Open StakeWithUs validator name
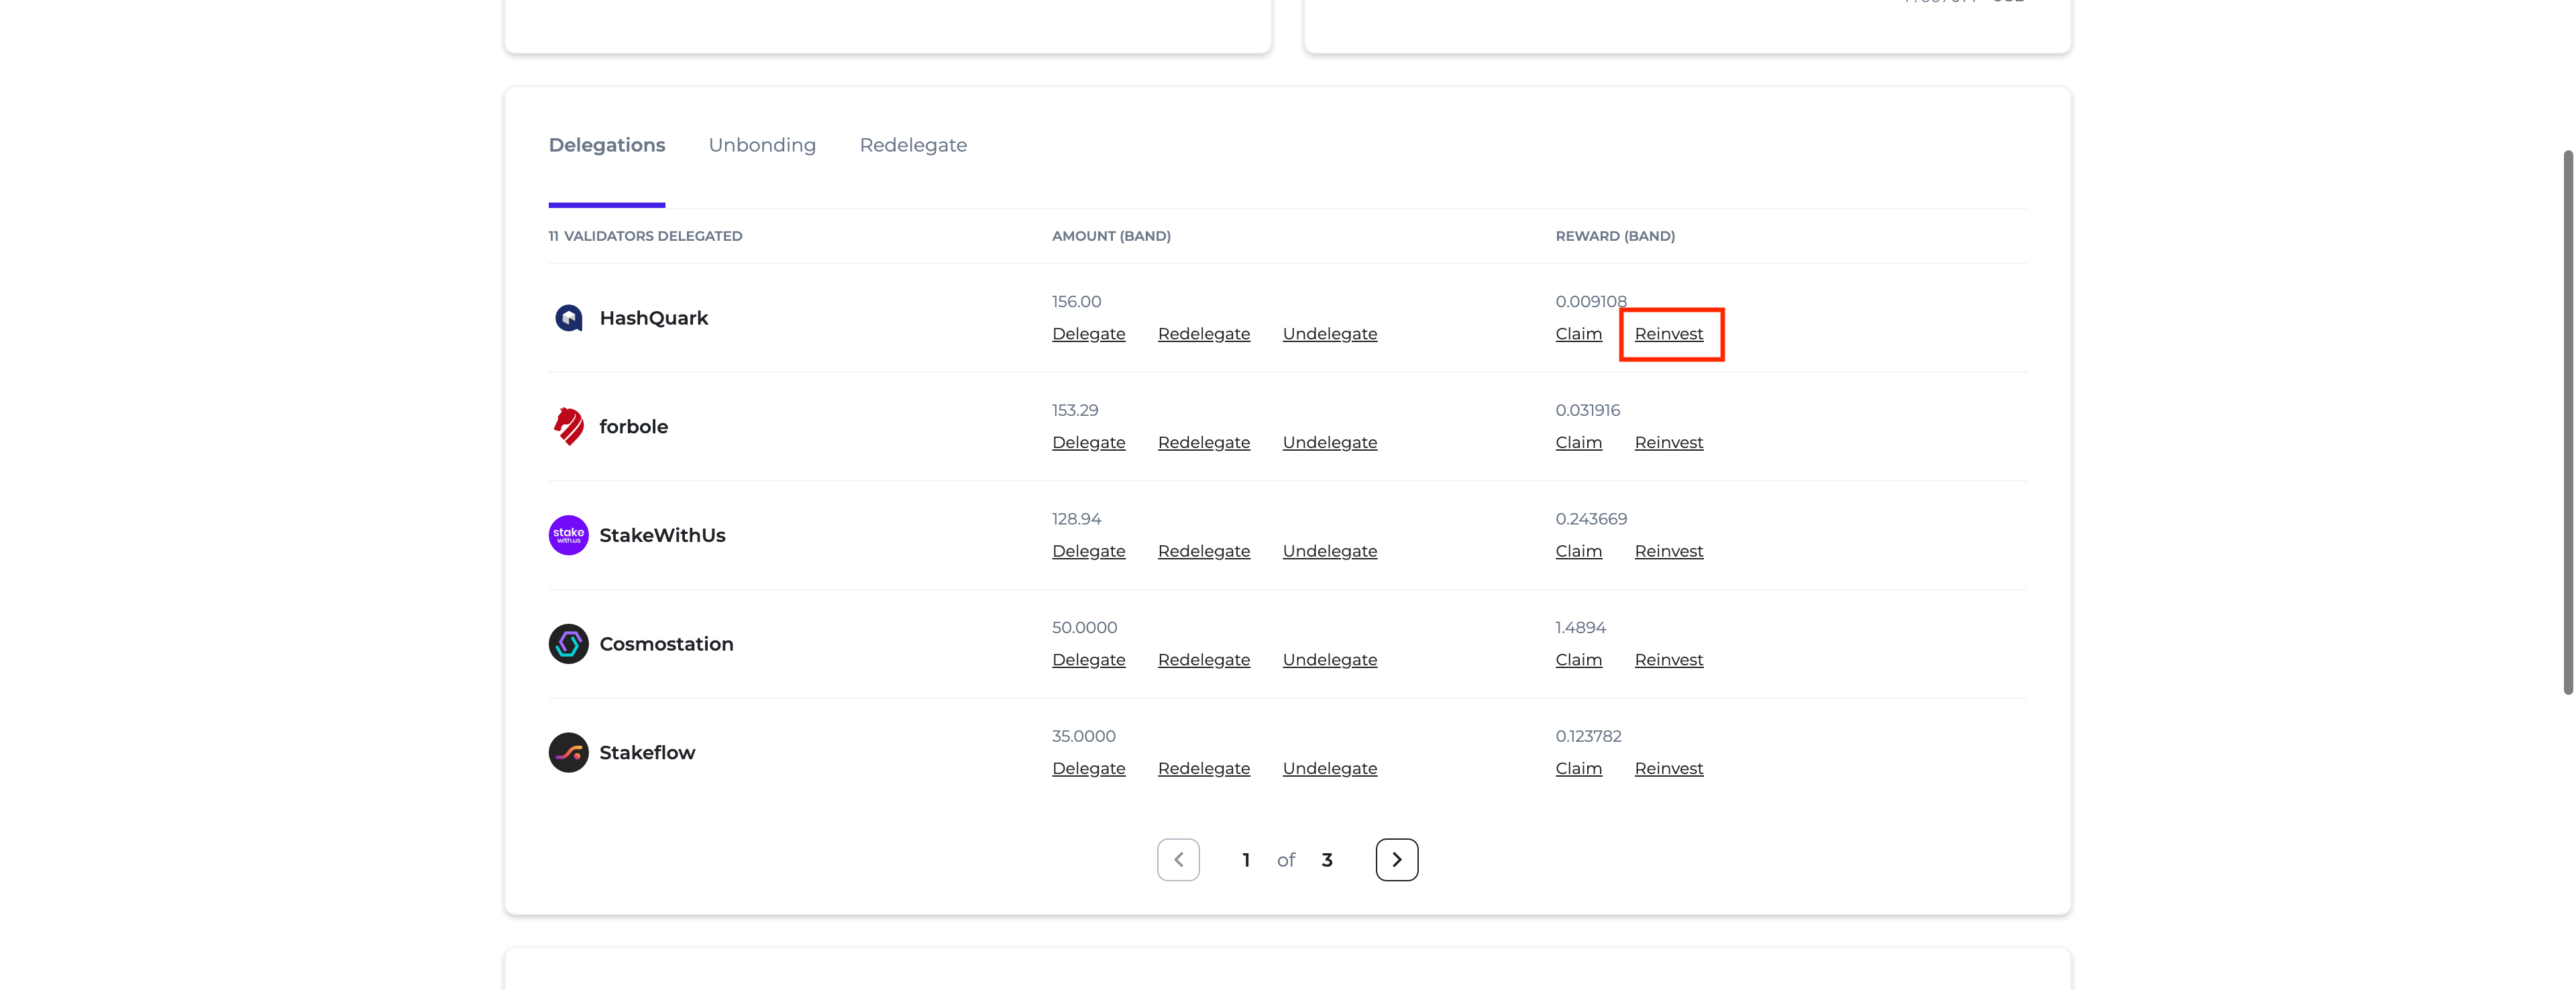The width and height of the screenshot is (2576, 990). click(x=663, y=535)
